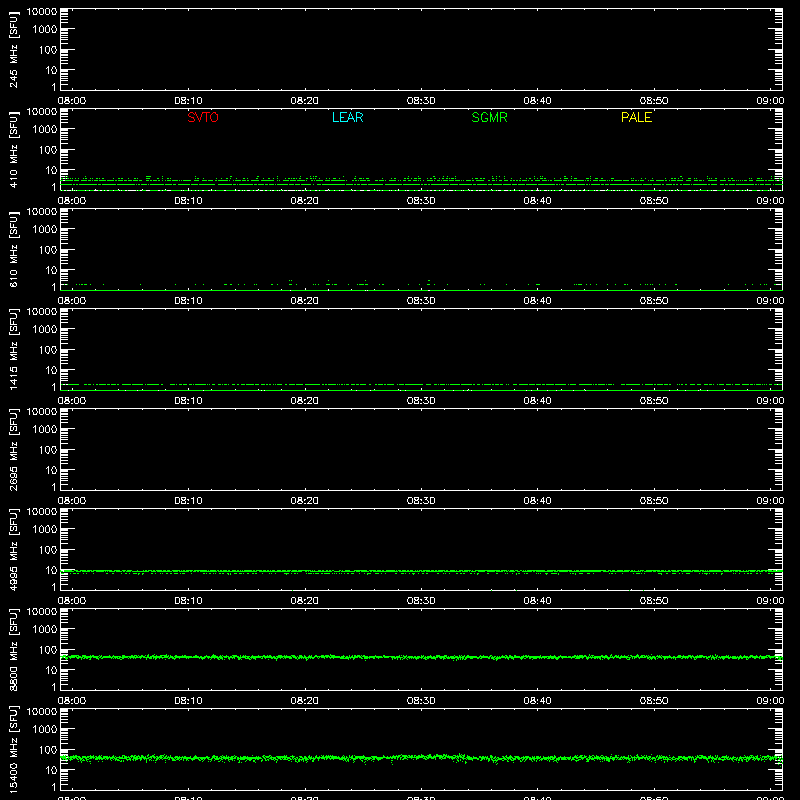Click the cyan LEAR station label
Viewport: 800px width, 800px height.
click(x=347, y=117)
